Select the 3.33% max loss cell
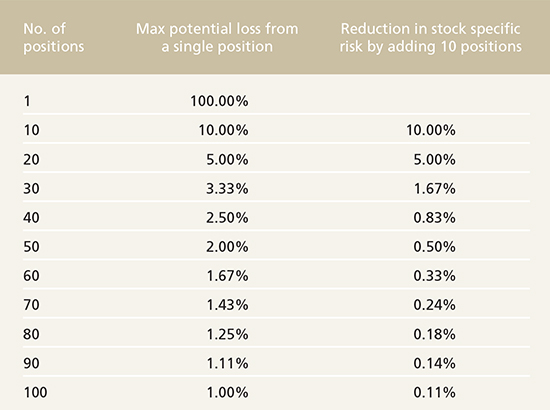 227,189
